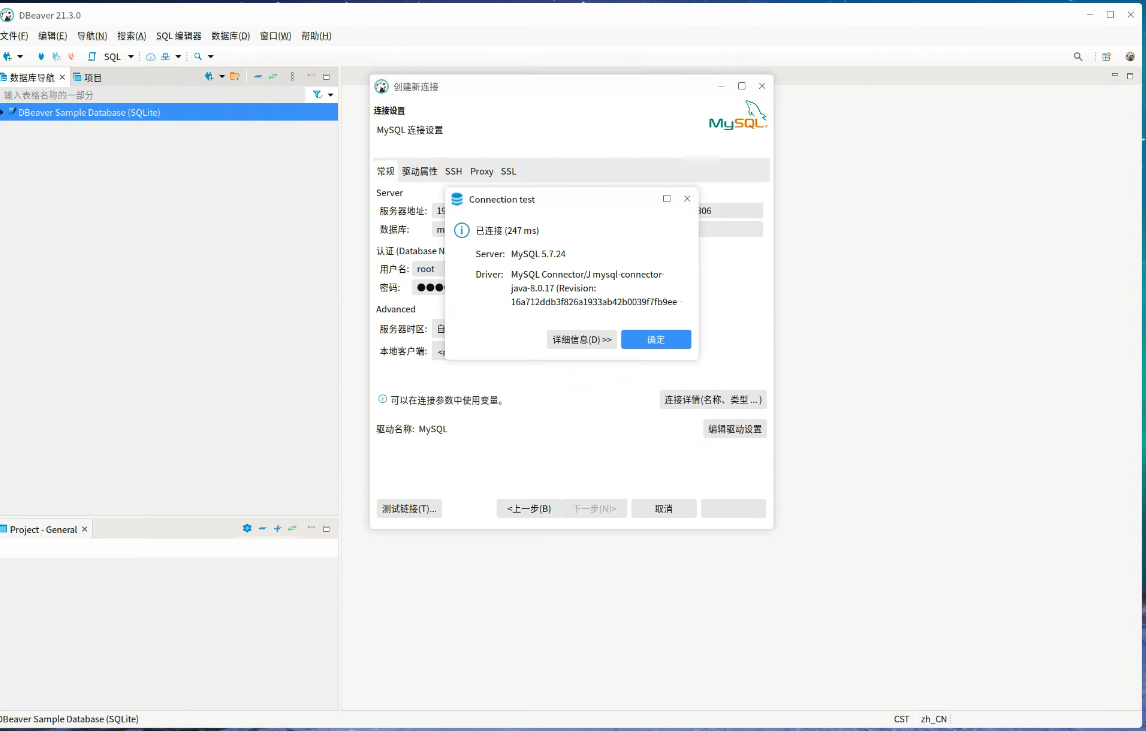Switch to Proxy tab in connection dialog
1146x731 pixels.
(x=482, y=171)
